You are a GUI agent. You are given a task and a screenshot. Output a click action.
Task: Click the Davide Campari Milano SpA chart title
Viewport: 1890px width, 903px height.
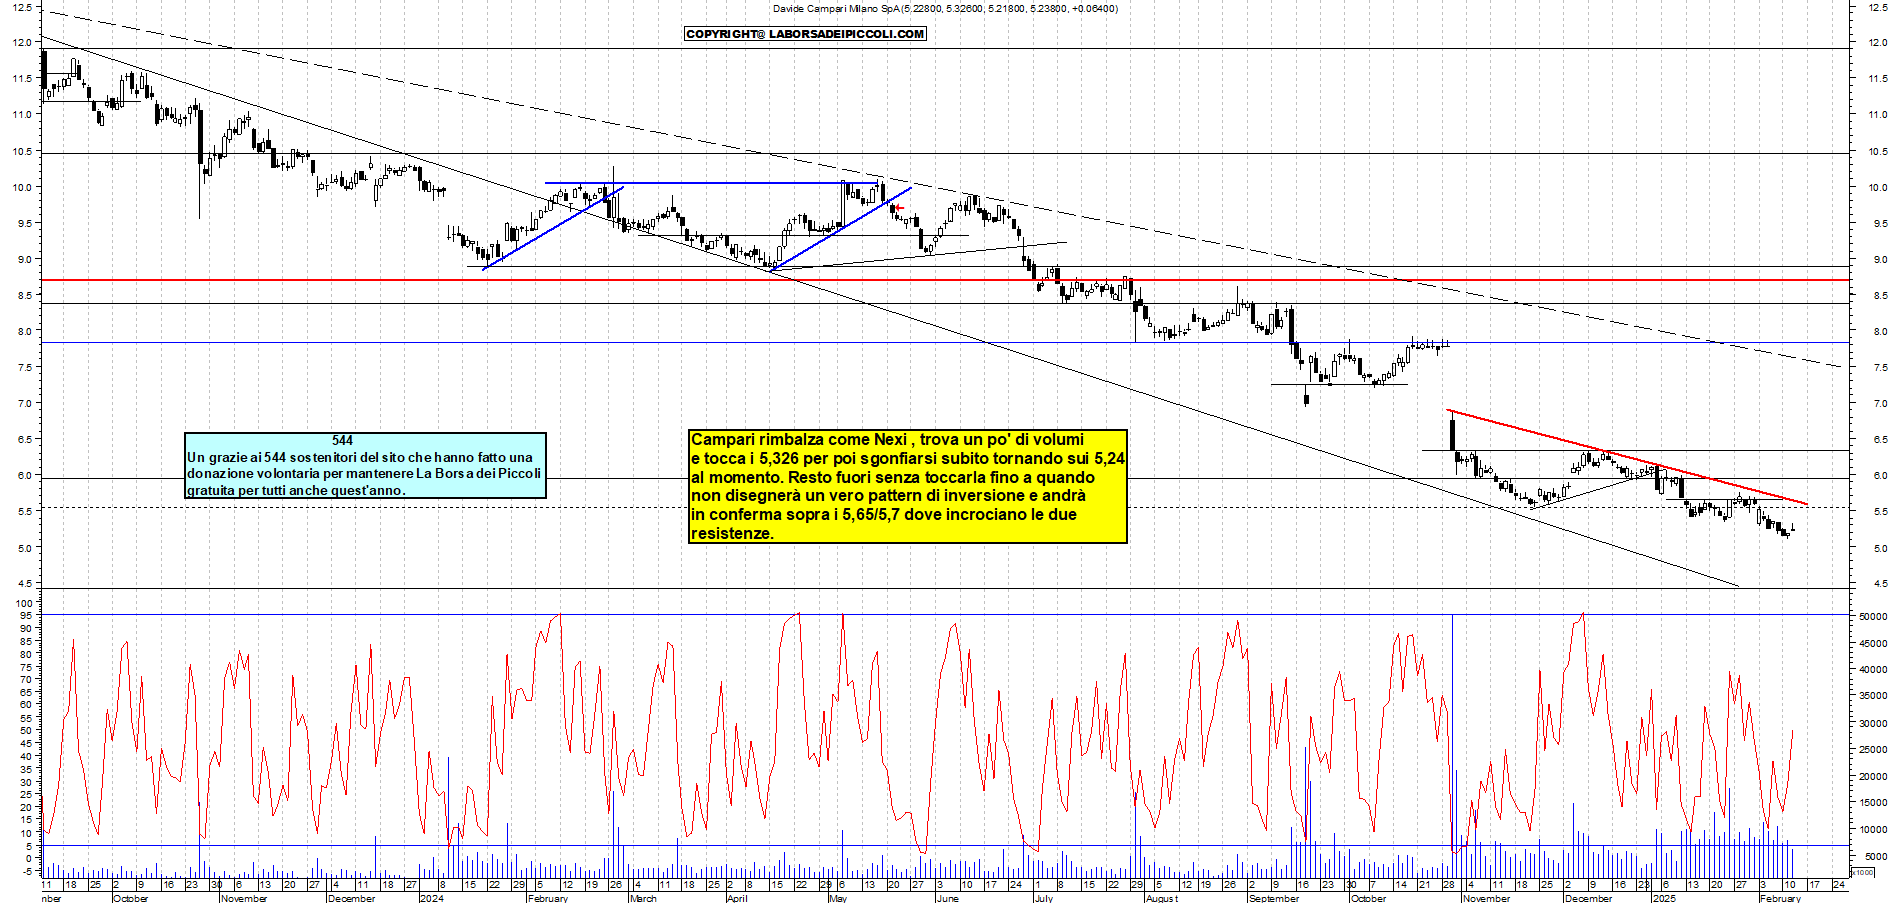945,9
